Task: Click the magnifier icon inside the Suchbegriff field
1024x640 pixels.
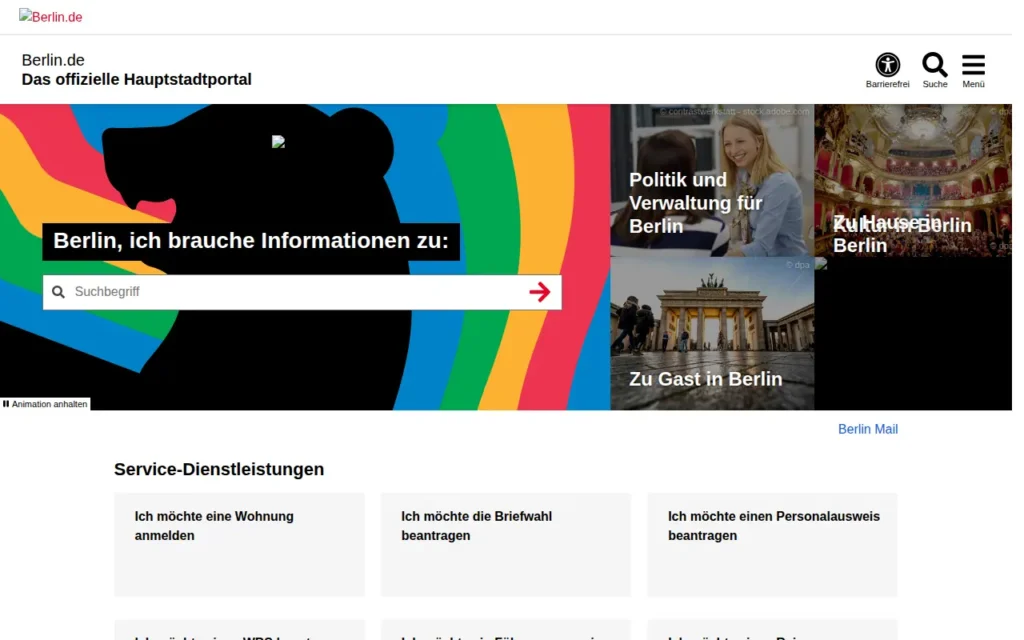Action: pyautogui.click(x=58, y=292)
